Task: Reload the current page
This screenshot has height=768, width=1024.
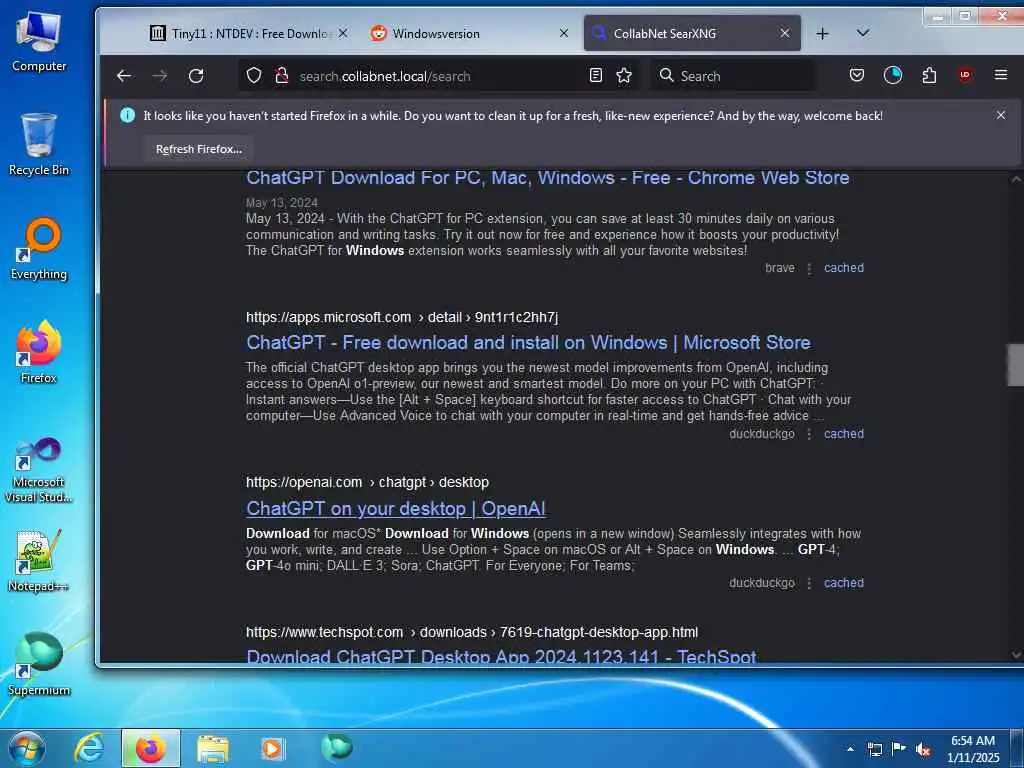Action: [x=196, y=76]
